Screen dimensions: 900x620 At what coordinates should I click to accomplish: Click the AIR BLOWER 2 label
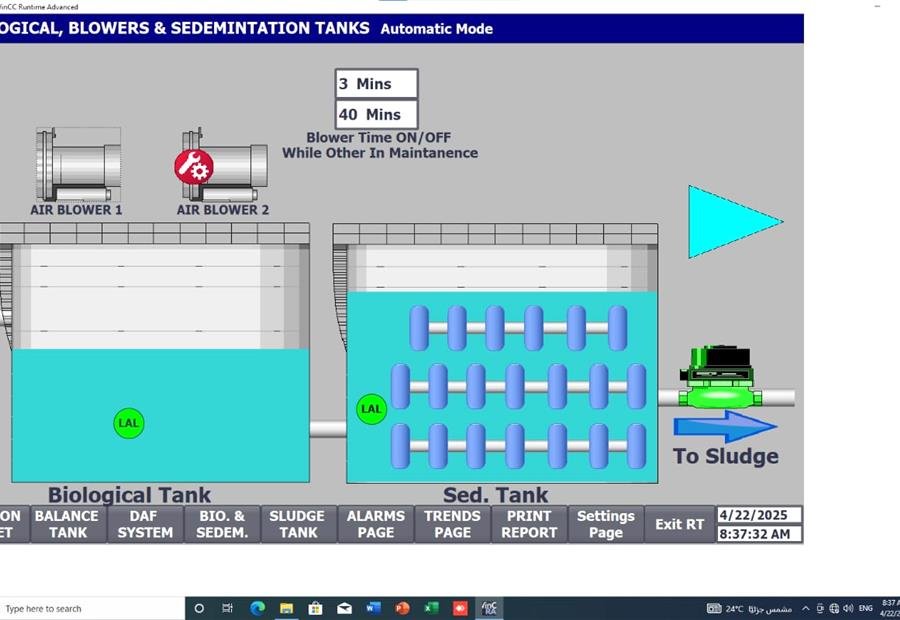tap(223, 210)
